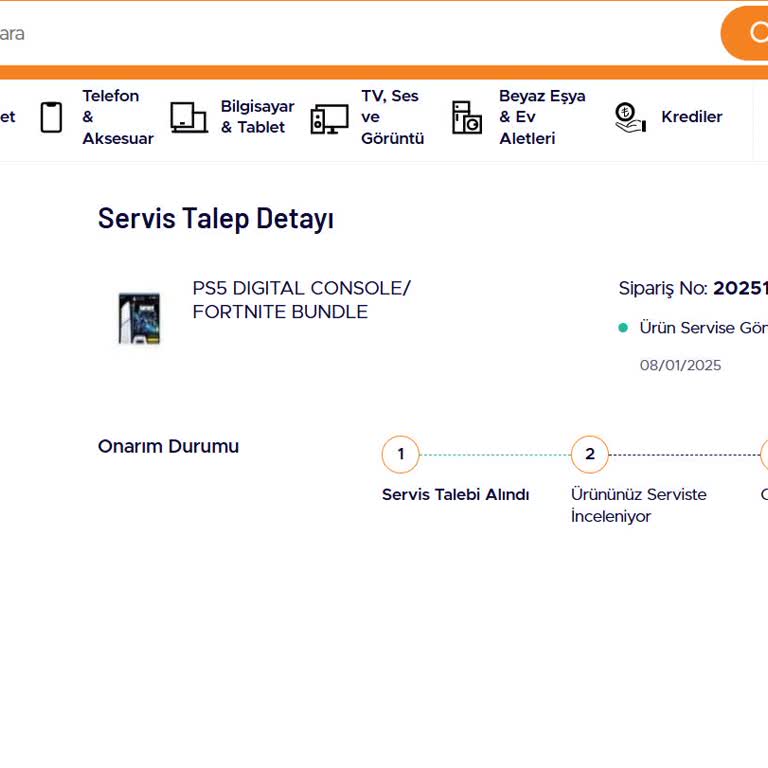Click the Sipariş No order number text

[x=692, y=289]
